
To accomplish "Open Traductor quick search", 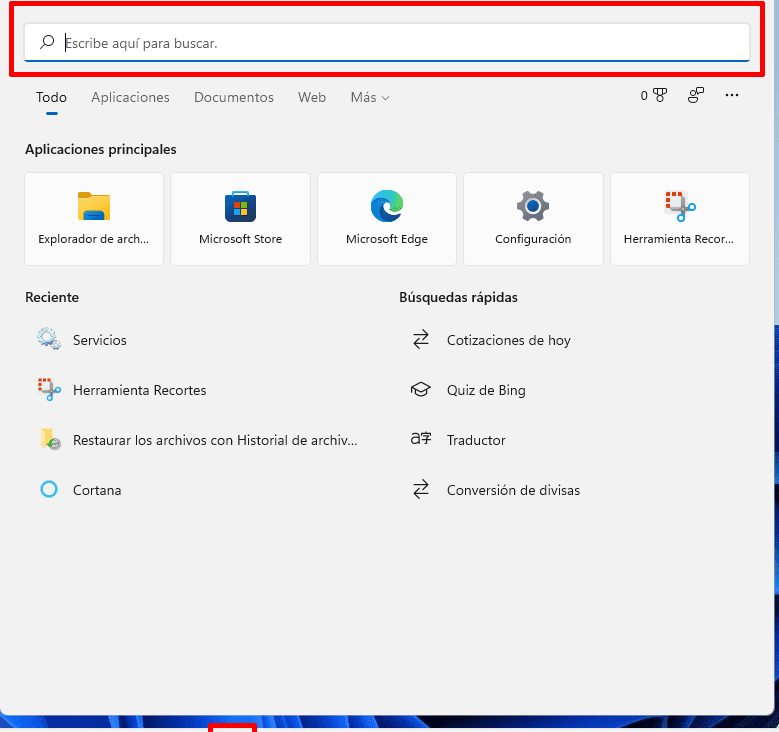I will (x=476, y=440).
